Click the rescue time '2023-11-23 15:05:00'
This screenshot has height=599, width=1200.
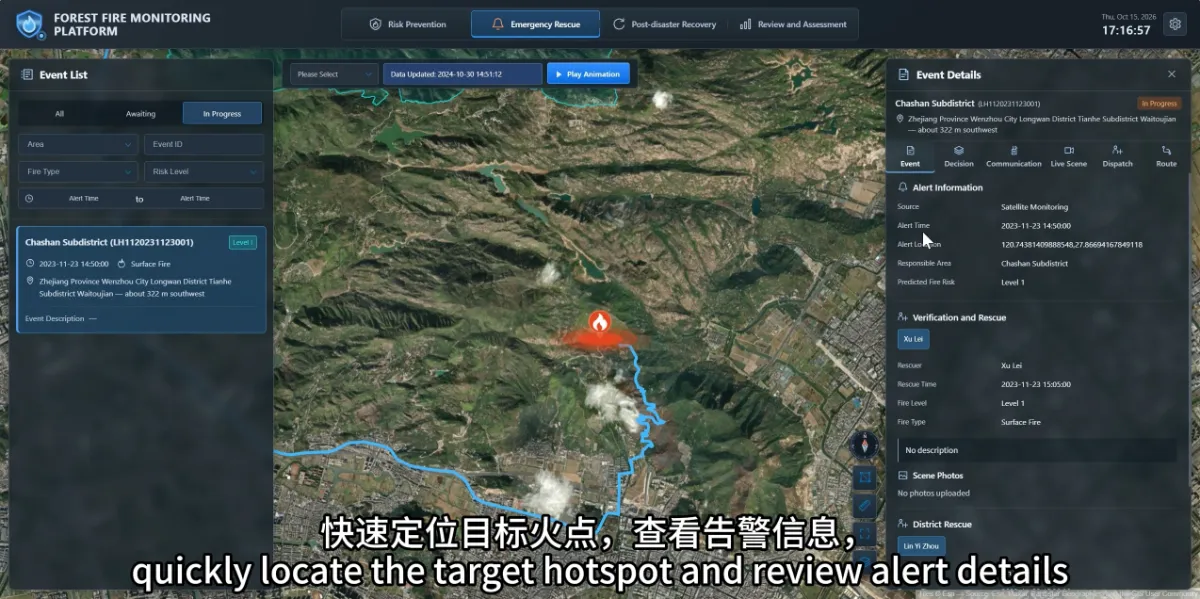point(1035,384)
